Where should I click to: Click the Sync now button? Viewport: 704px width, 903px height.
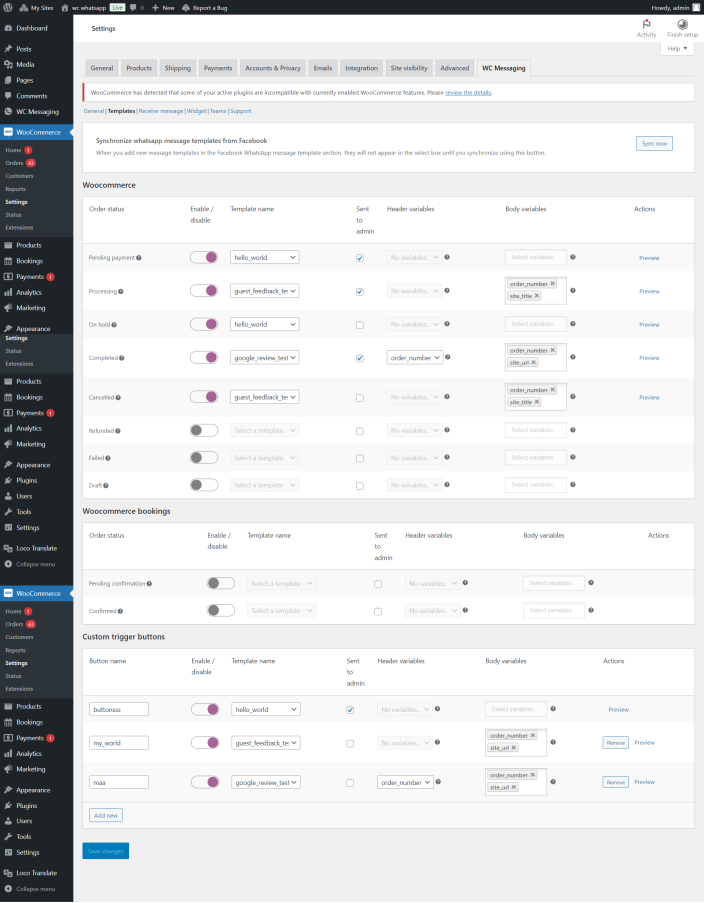point(654,143)
